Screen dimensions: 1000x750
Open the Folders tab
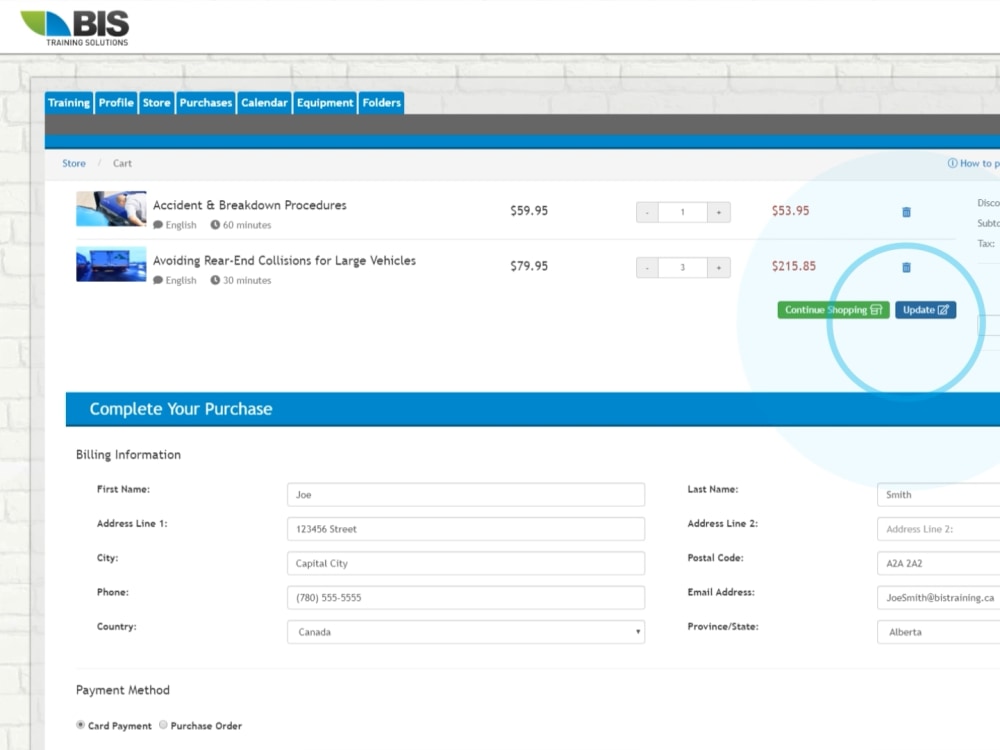(381, 103)
